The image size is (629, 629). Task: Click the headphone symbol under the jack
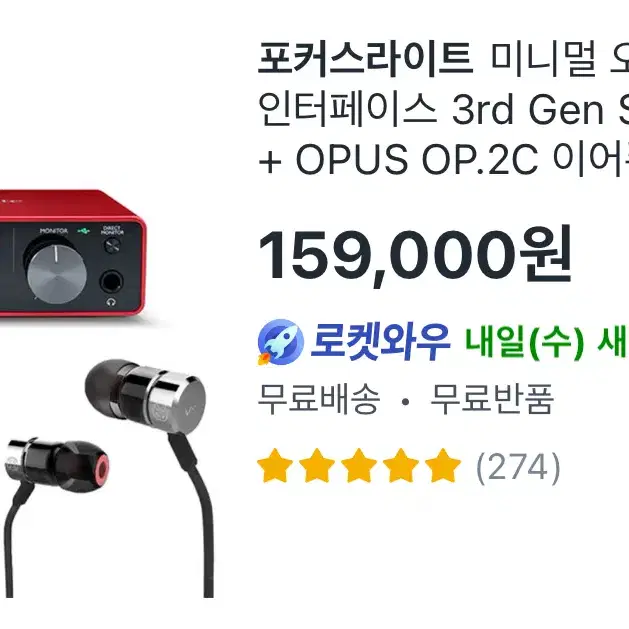tap(112, 302)
